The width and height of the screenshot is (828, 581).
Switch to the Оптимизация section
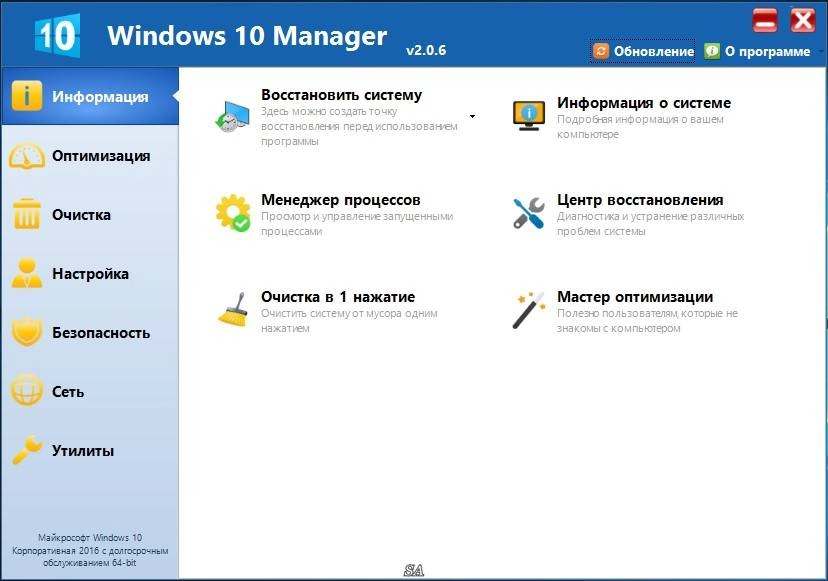coord(90,156)
